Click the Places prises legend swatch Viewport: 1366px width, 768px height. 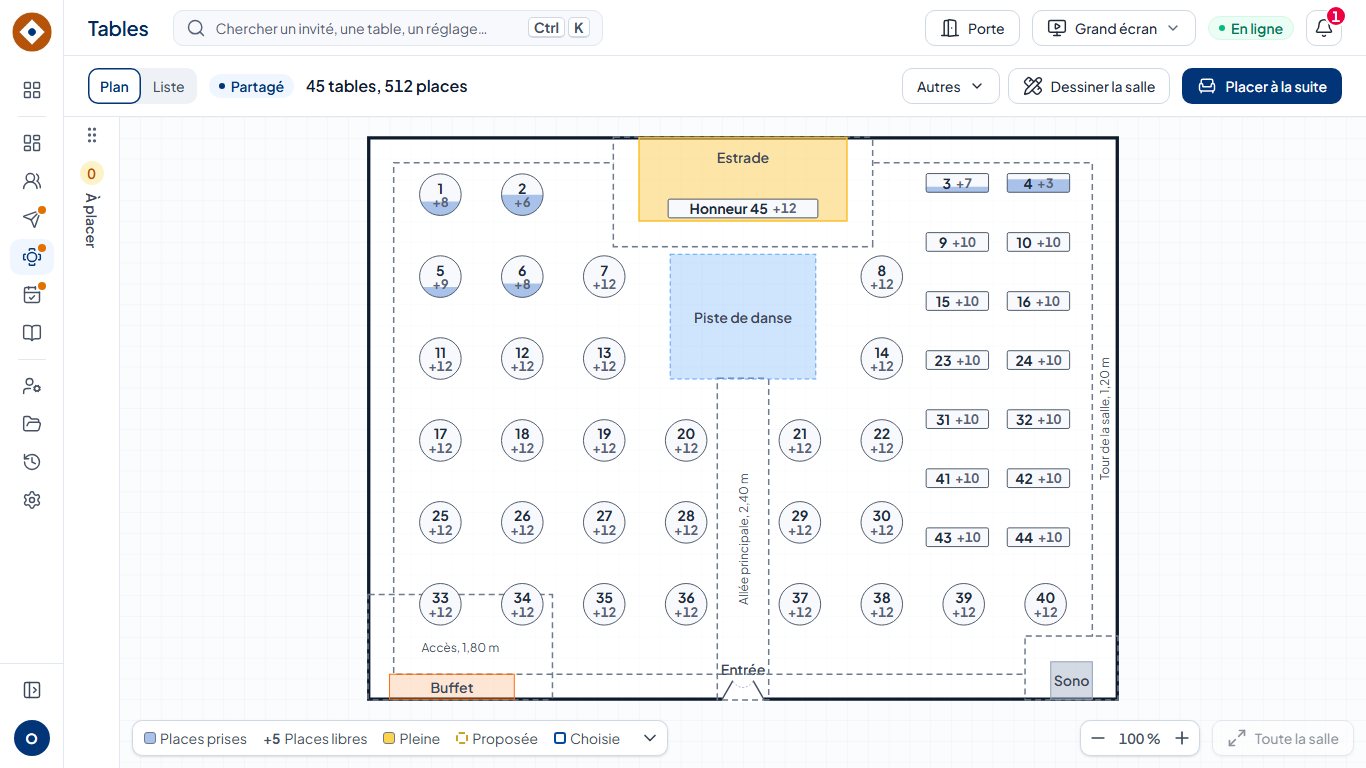click(x=150, y=739)
